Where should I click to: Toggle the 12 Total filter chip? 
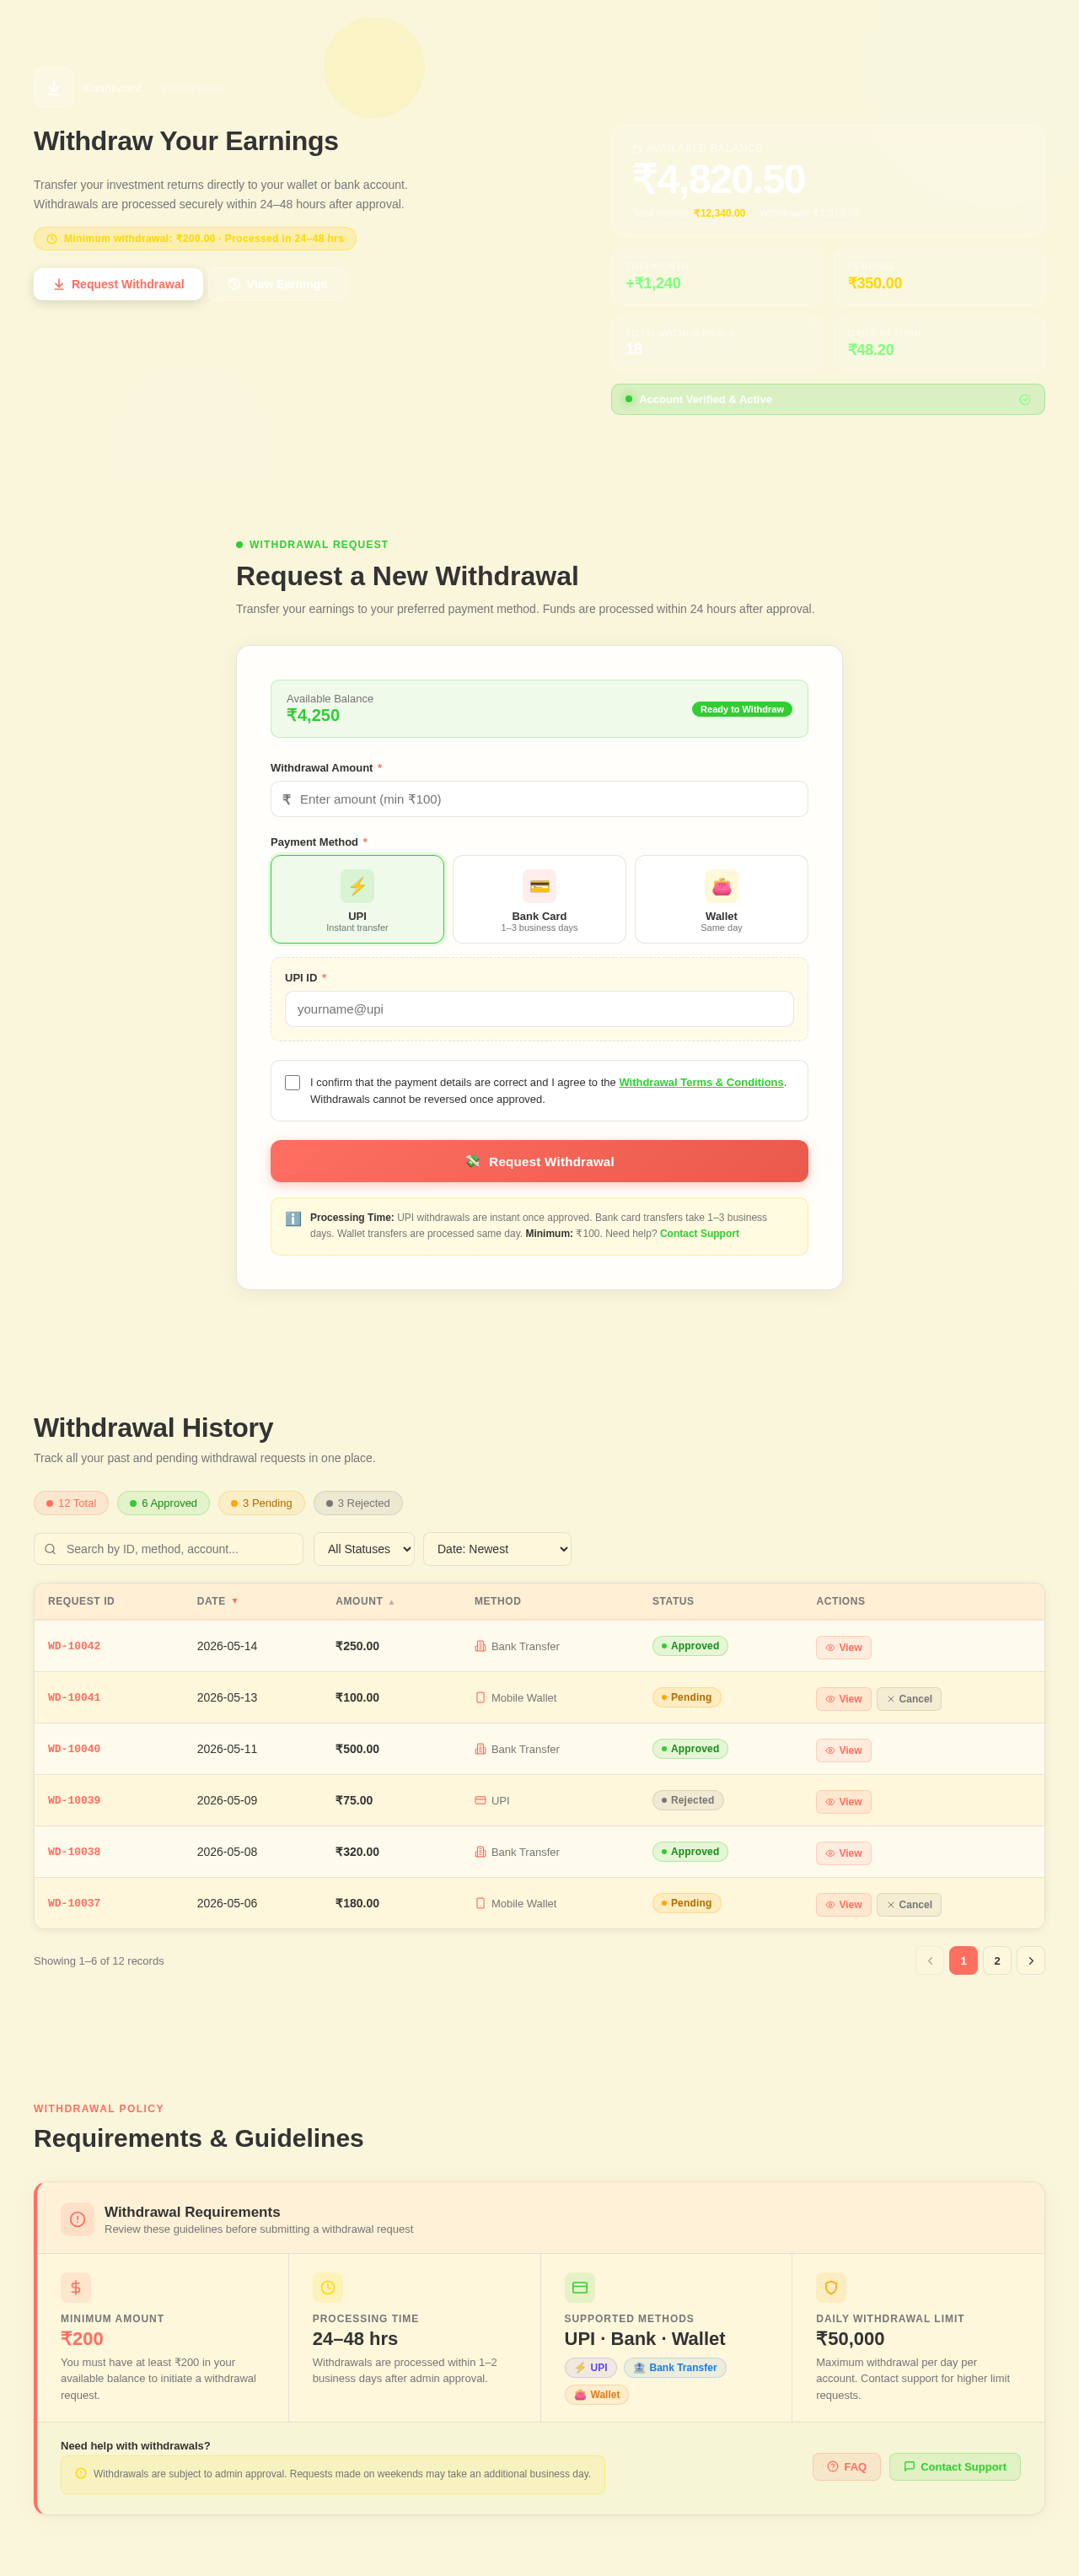(71, 1503)
